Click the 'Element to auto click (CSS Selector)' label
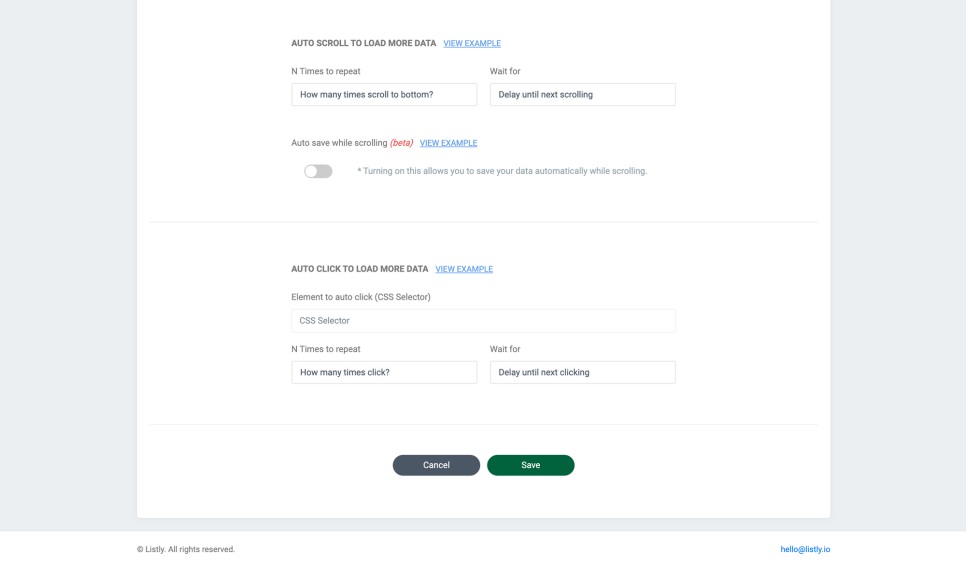The width and height of the screenshot is (966, 568). (361, 297)
